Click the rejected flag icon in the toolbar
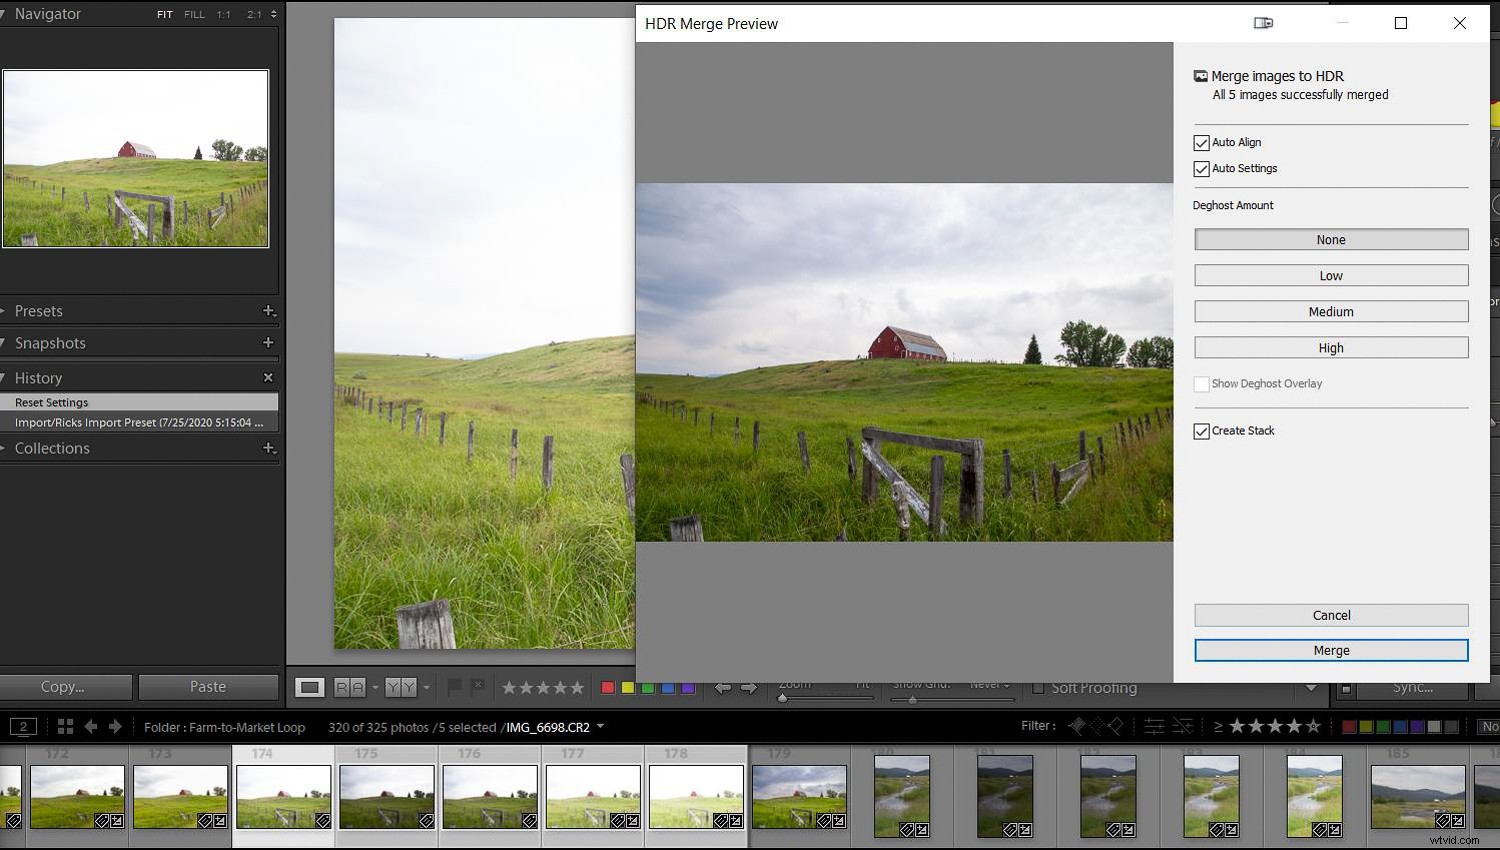Image resolution: width=1500 pixels, height=850 pixels. click(478, 687)
